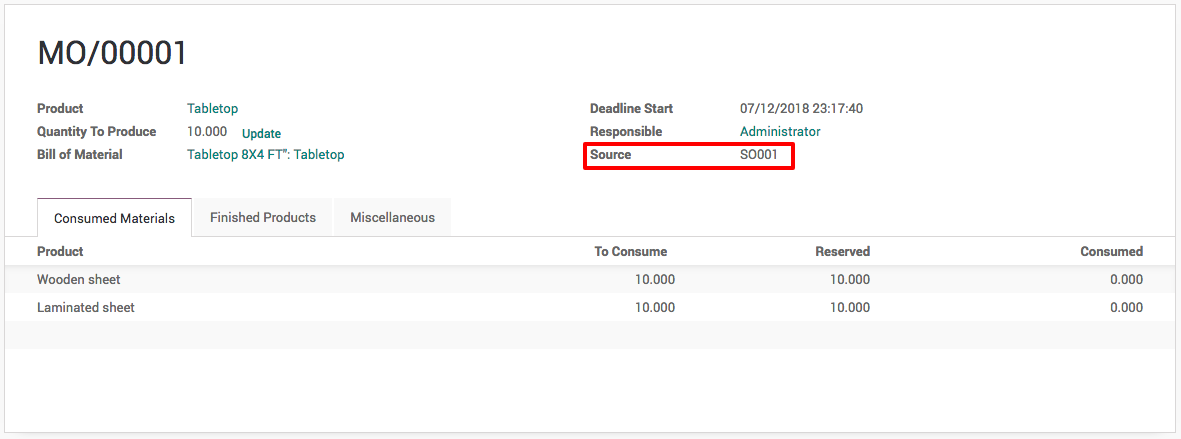The width and height of the screenshot is (1181, 439).
Task: Click the Quantity To Produce value 10.000
Action: [206, 131]
